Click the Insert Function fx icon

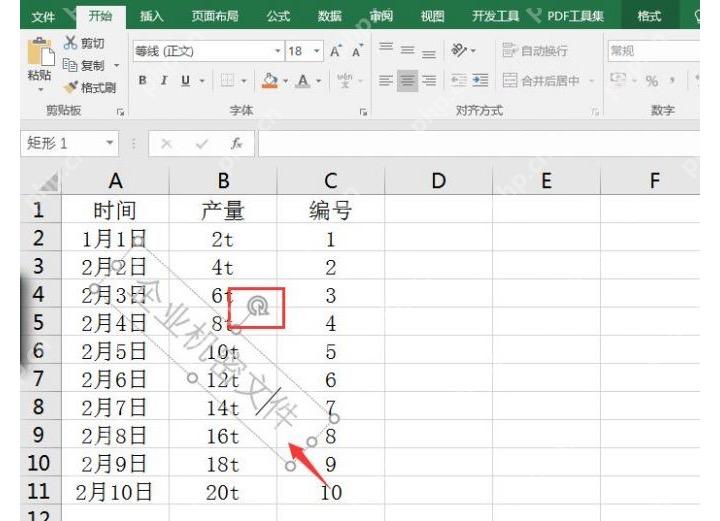tap(236, 144)
